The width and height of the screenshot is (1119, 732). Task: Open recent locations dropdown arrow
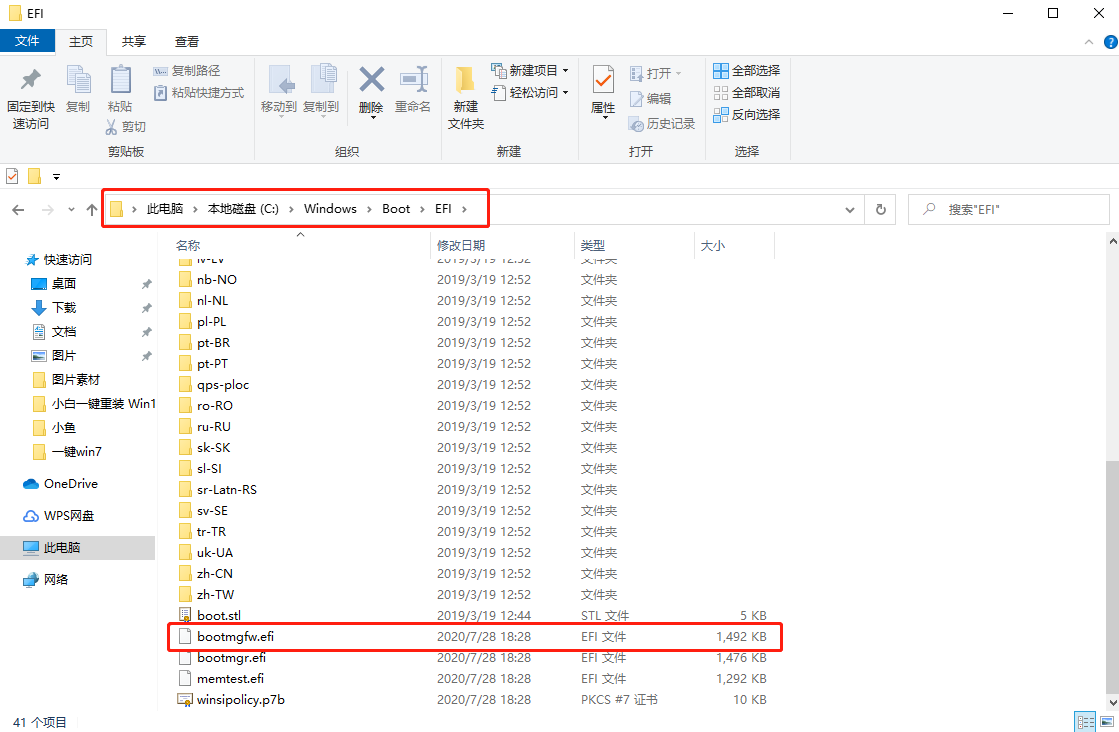71,210
